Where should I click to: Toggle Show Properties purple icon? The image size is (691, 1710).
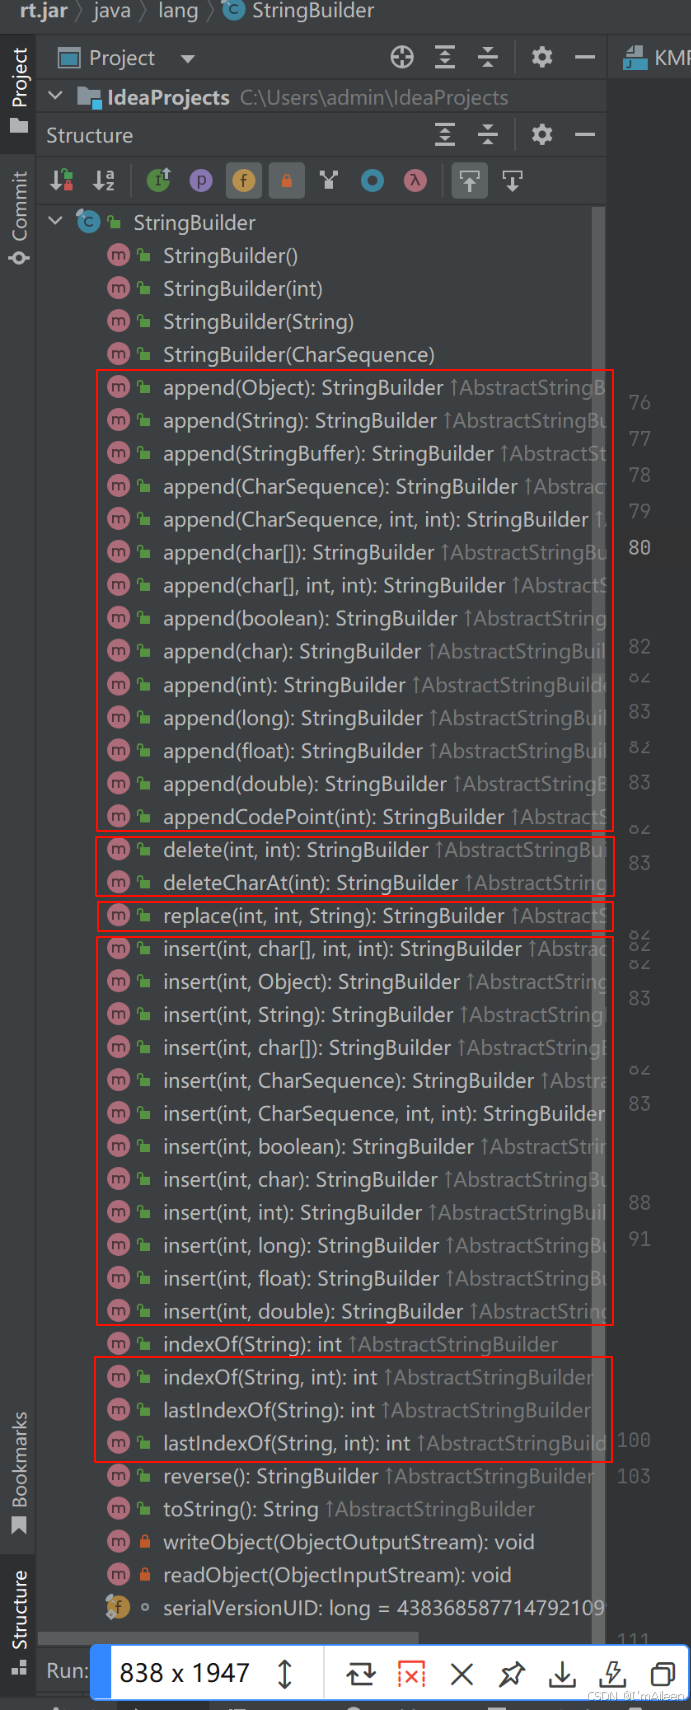[x=201, y=180]
